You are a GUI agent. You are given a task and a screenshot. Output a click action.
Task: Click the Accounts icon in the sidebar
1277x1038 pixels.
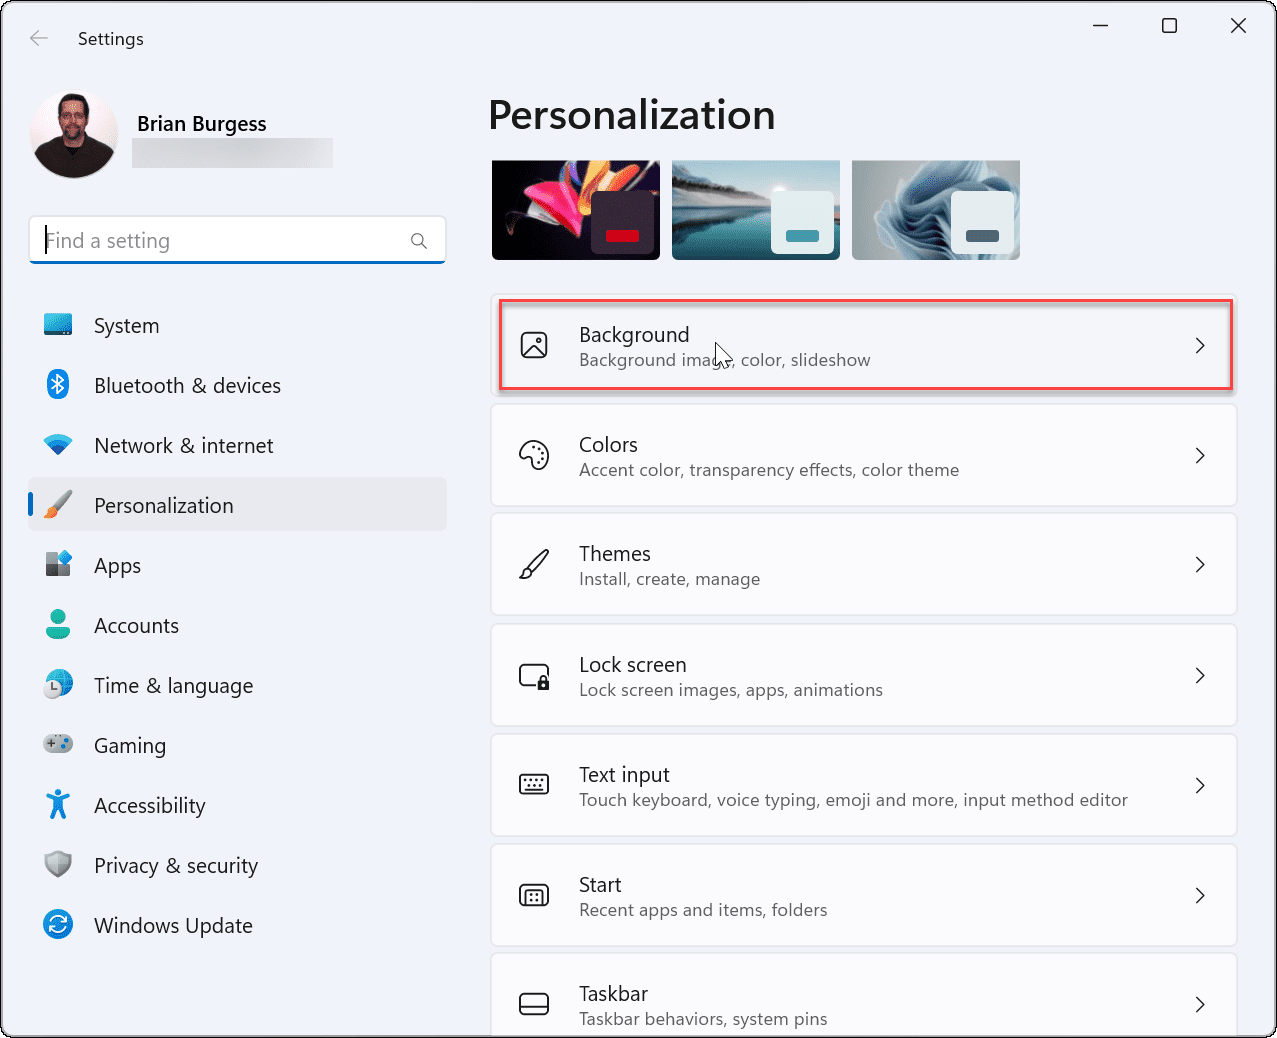(58, 624)
